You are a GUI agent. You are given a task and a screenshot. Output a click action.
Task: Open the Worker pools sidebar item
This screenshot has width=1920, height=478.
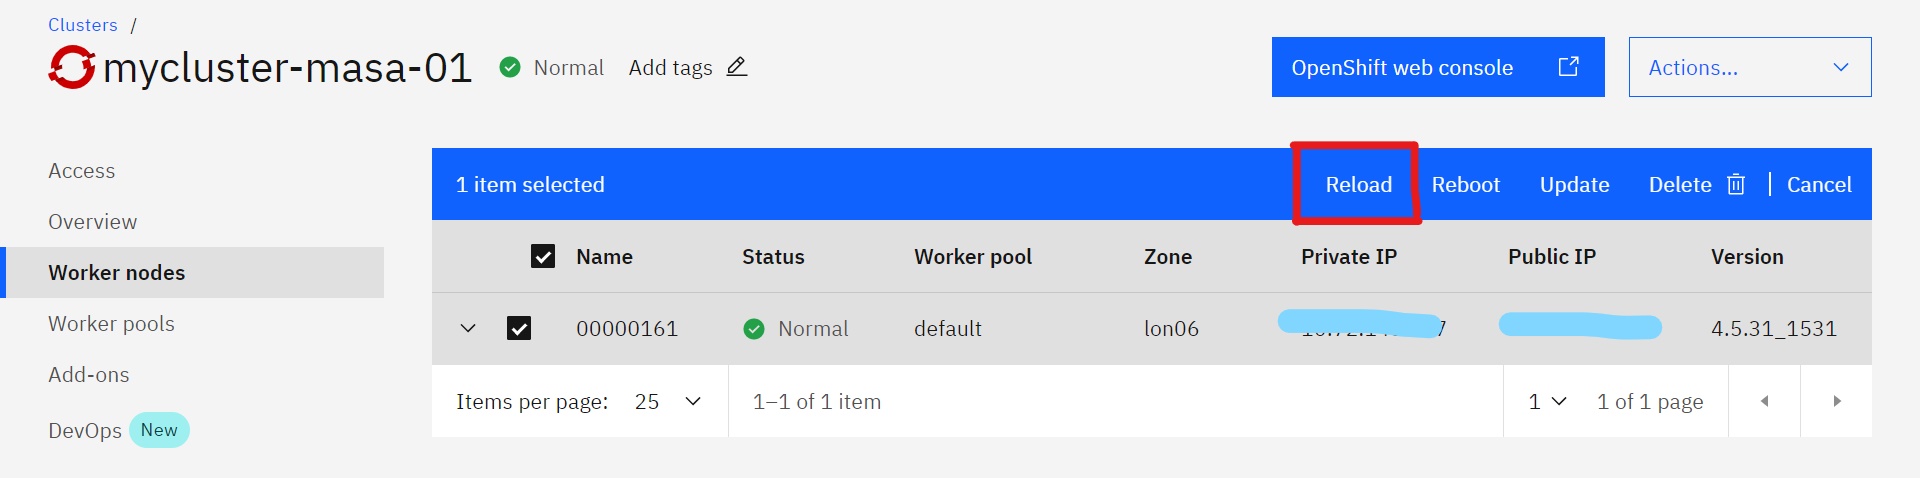click(x=111, y=324)
